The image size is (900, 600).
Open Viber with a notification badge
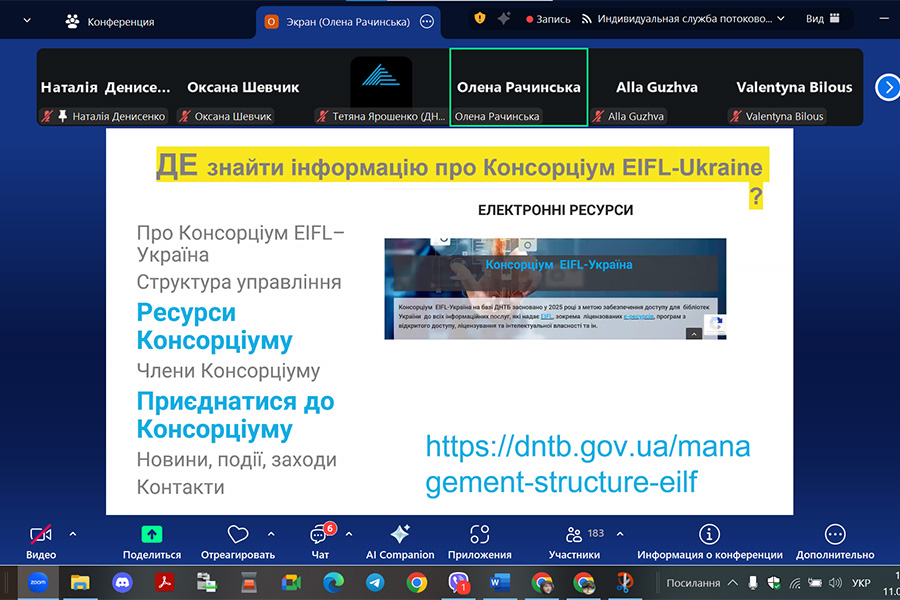point(459,583)
